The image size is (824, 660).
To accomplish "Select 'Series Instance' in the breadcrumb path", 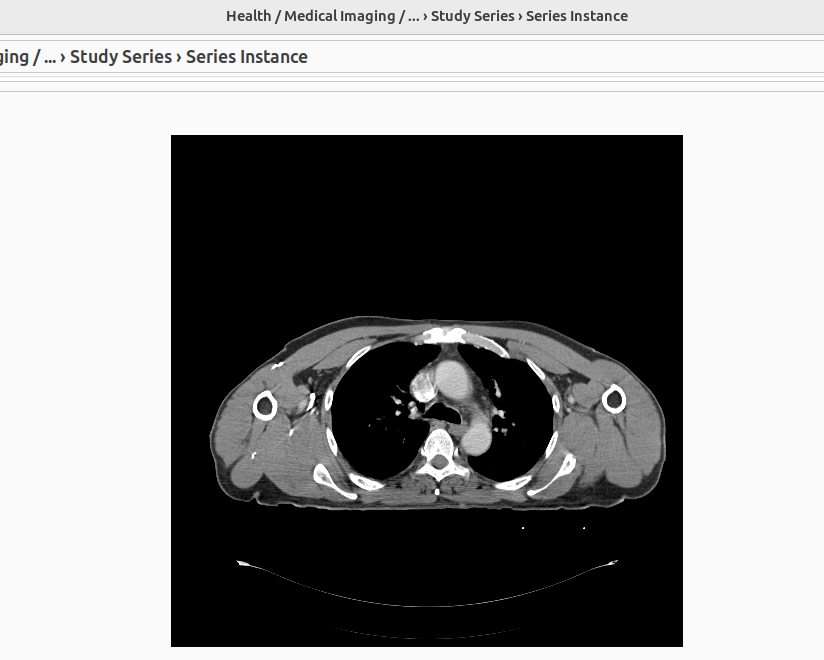I will (246, 57).
